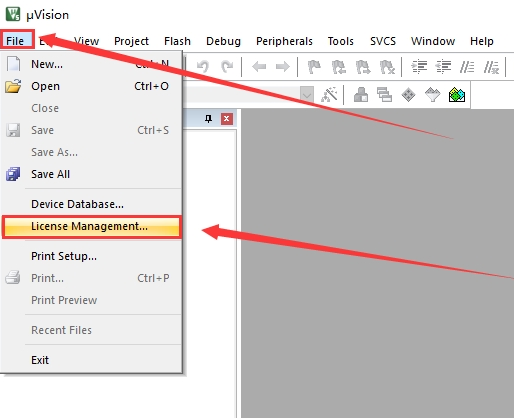Click the Comment selection icon

[x=467, y=67]
